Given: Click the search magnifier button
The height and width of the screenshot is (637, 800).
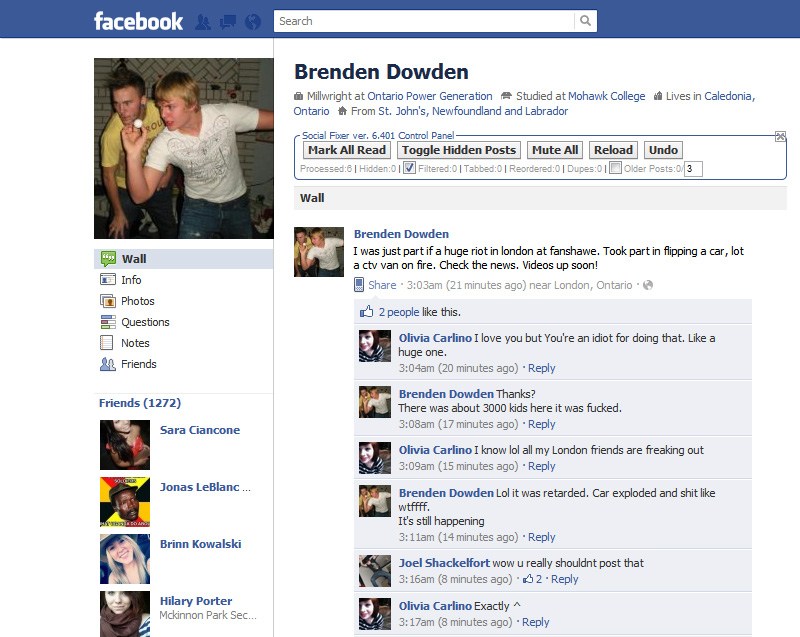Looking at the screenshot, I should (x=585, y=21).
